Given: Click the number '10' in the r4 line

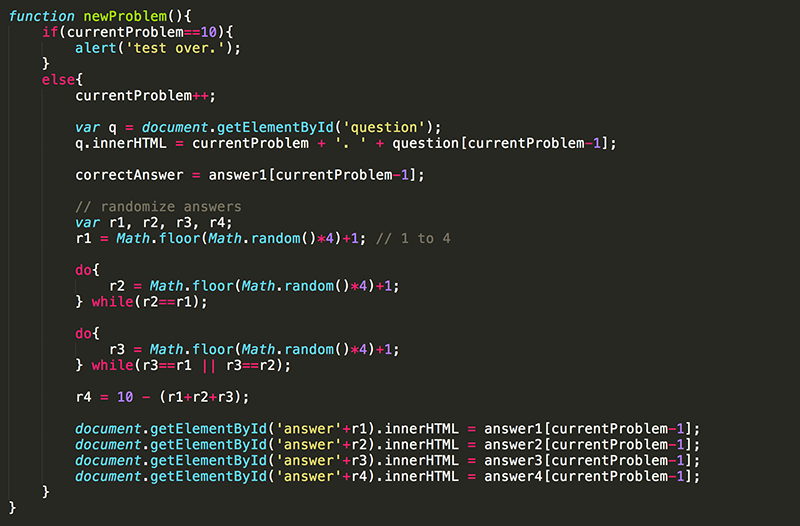Looking at the screenshot, I should click(125, 396).
